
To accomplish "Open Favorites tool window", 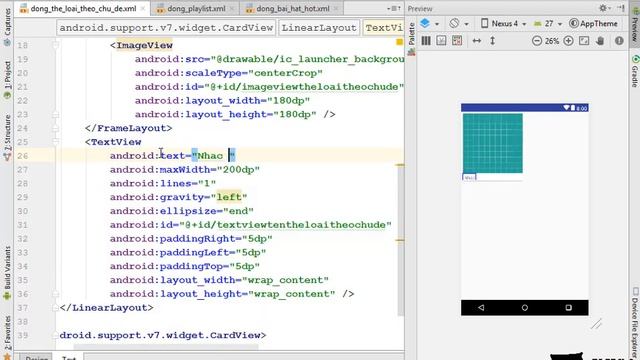I will click(7, 337).
